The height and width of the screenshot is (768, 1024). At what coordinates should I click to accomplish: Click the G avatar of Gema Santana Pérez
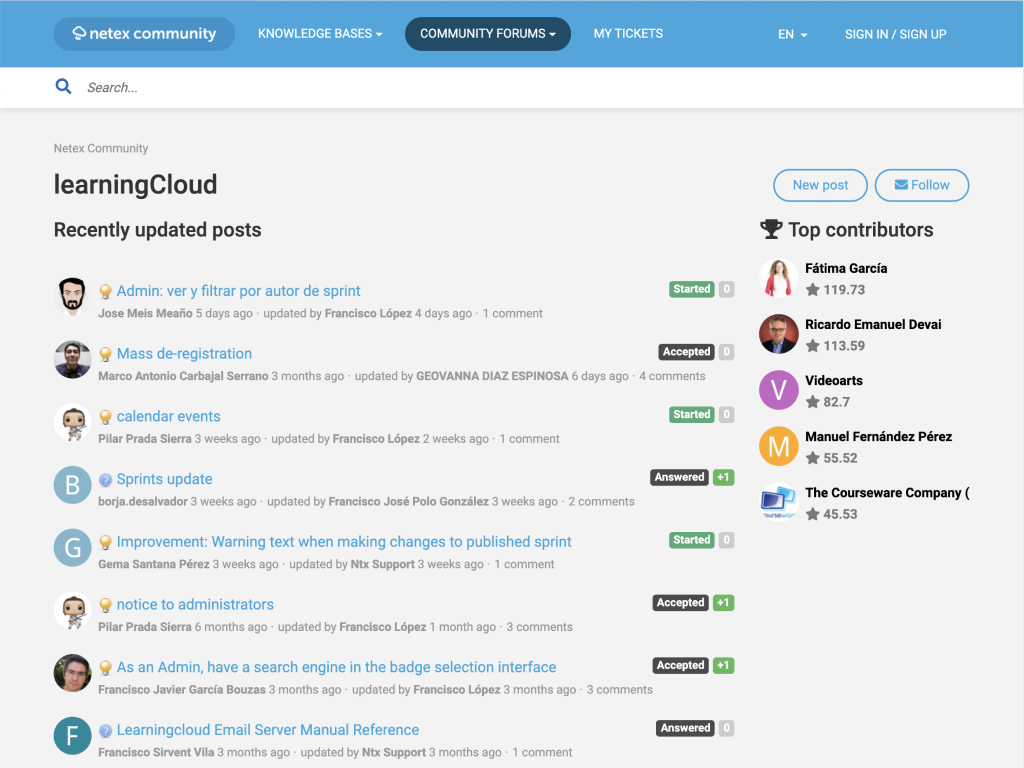(72, 547)
